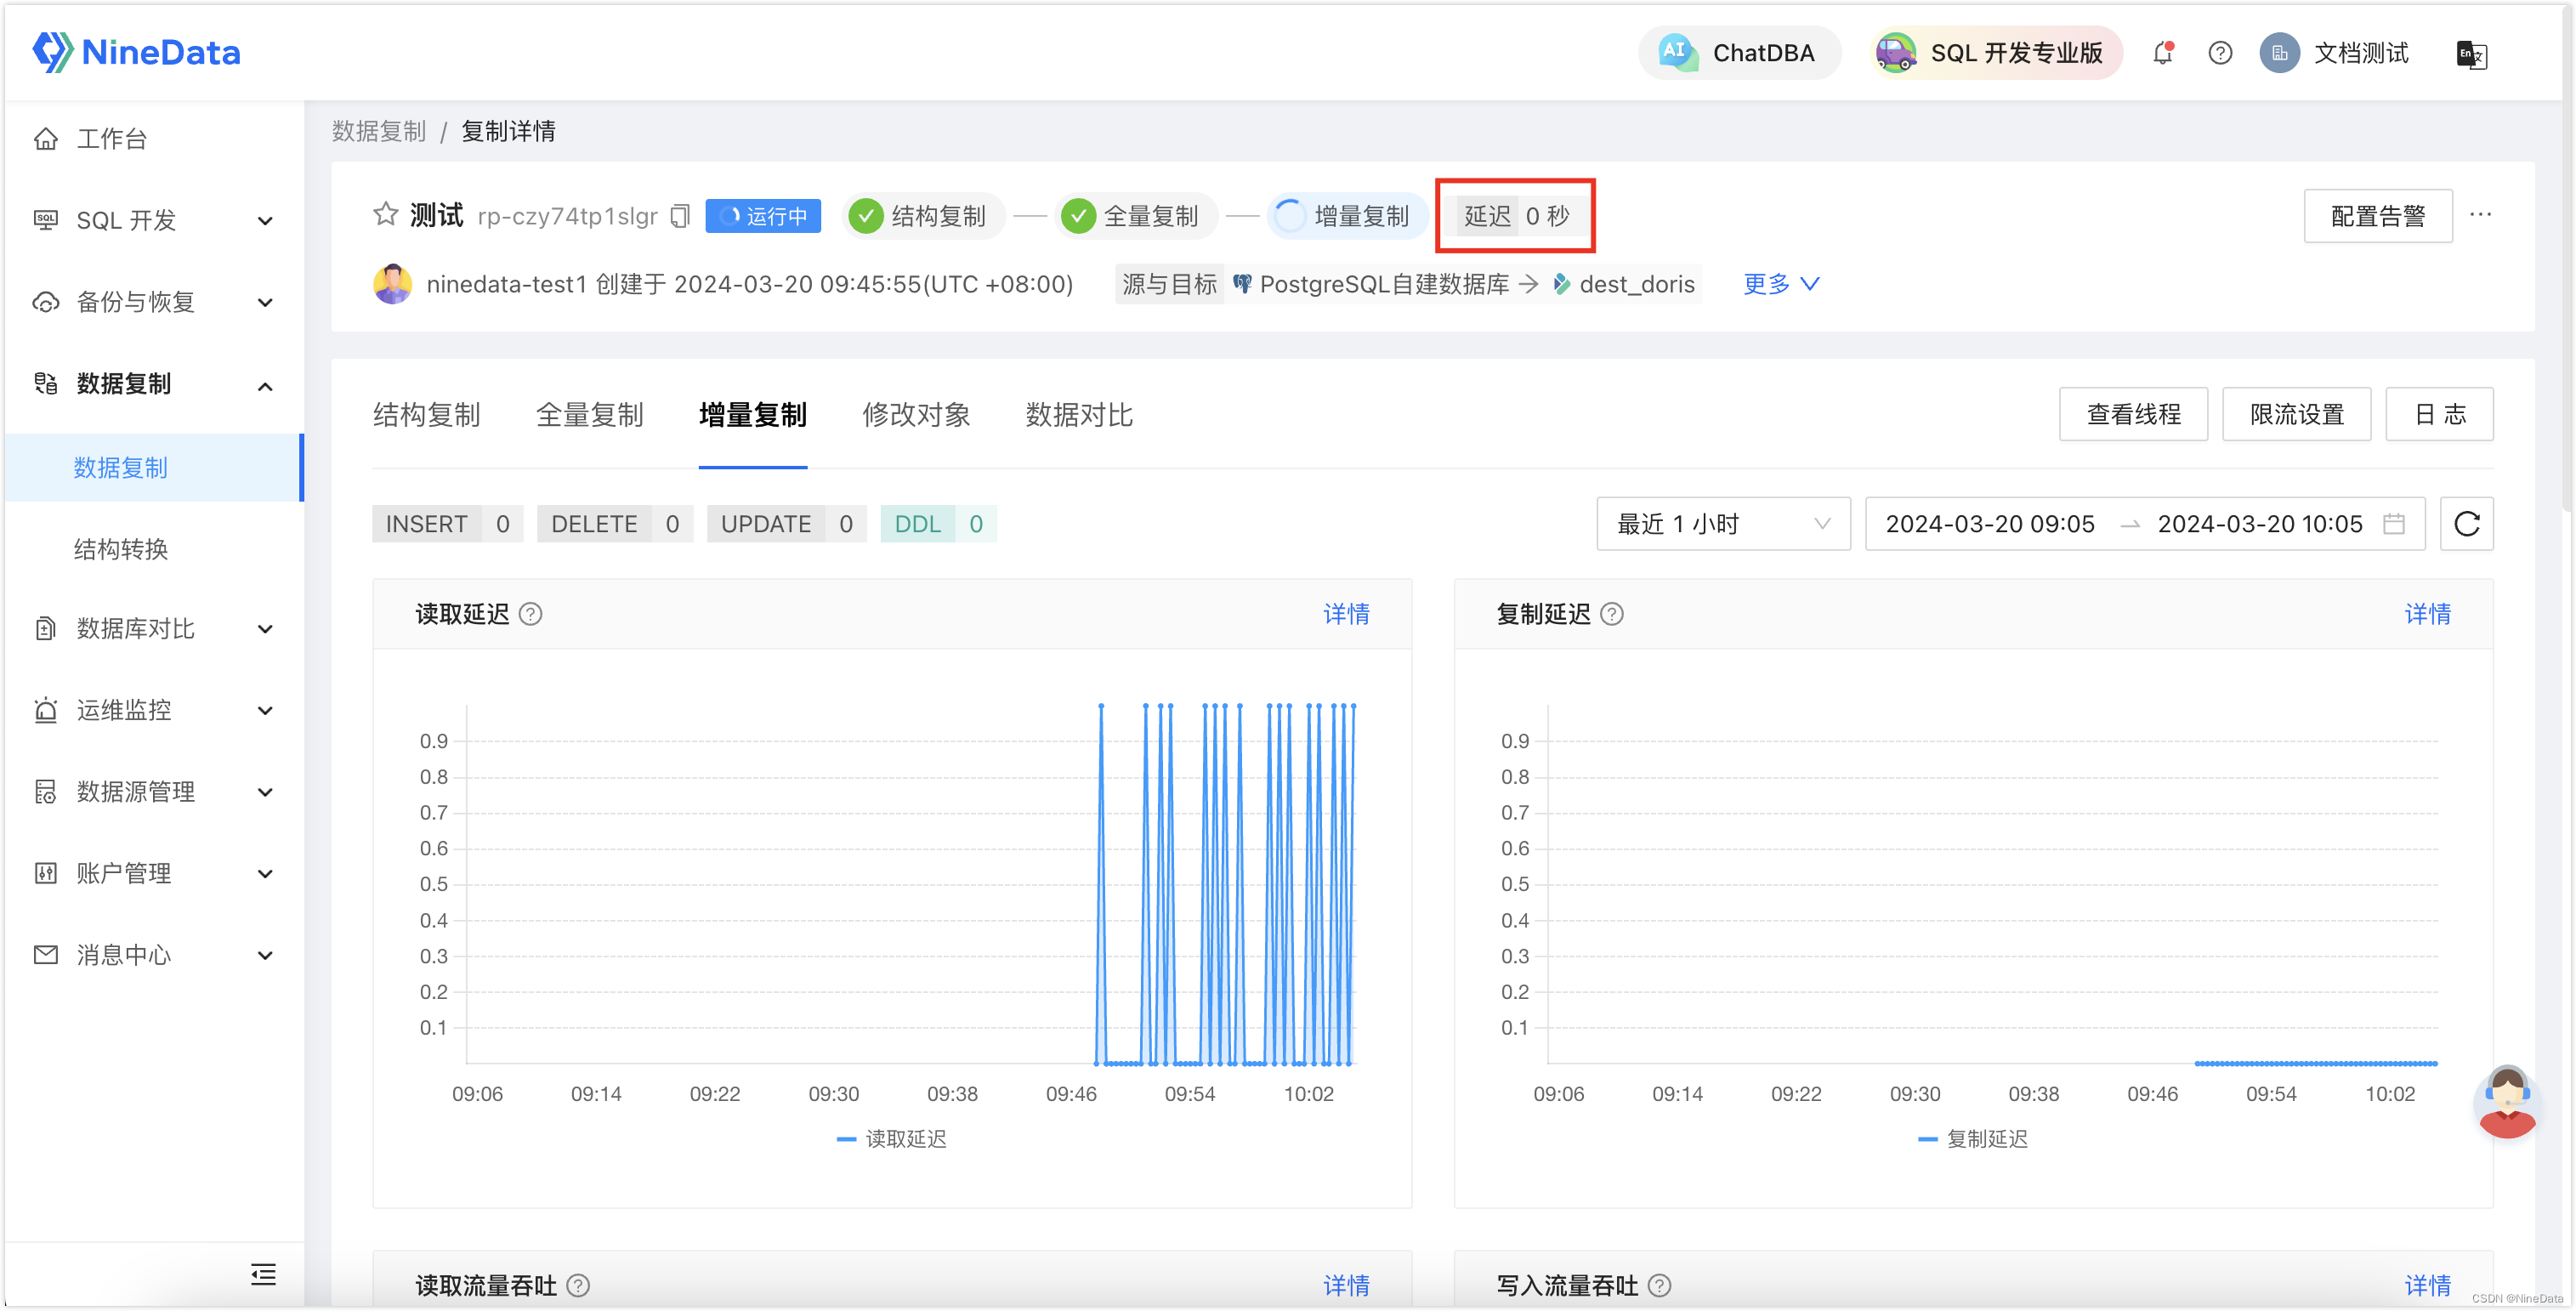Open the 更多 dropdown
The height and width of the screenshot is (1311, 2576).
(x=1780, y=284)
